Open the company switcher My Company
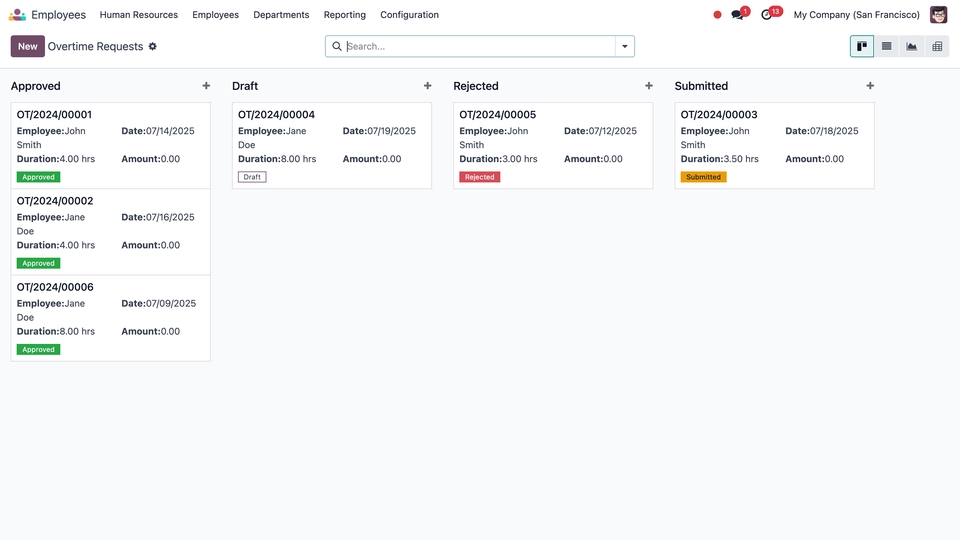Viewport: 960px width, 540px height. point(857,15)
